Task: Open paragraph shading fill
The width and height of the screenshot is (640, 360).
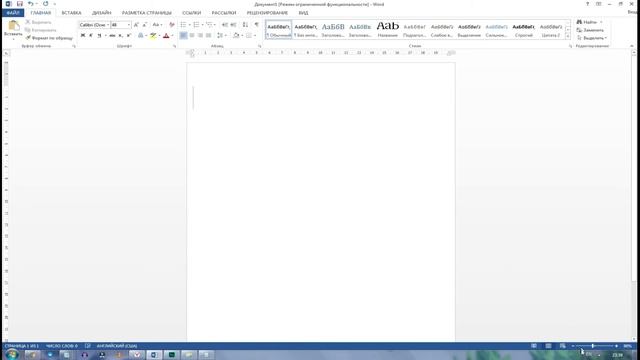Action: click(236, 36)
